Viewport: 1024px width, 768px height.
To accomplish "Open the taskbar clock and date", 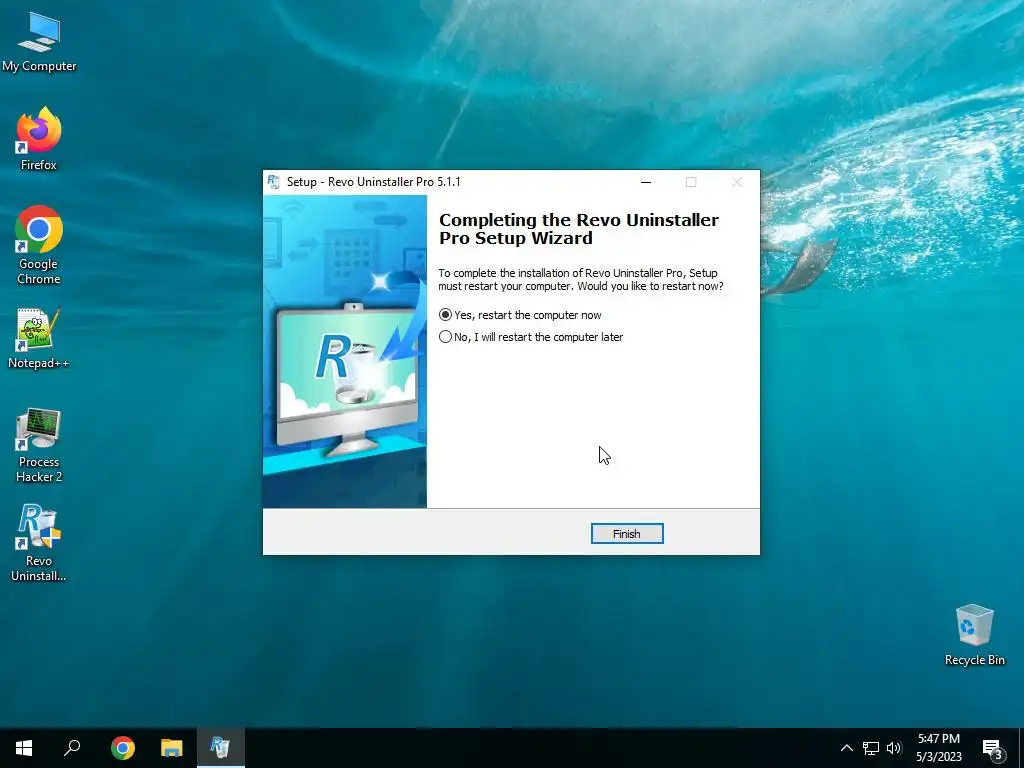I will [x=938, y=748].
